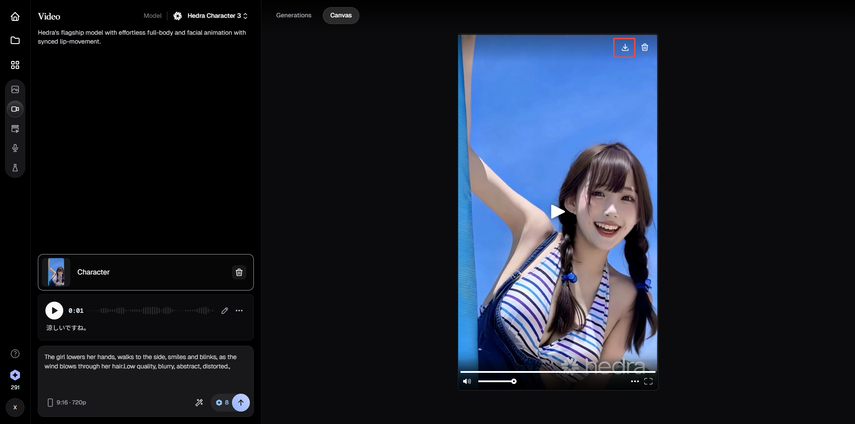Submit generation with the up arrow button
The width and height of the screenshot is (855, 424).
pyautogui.click(x=241, y=403)
